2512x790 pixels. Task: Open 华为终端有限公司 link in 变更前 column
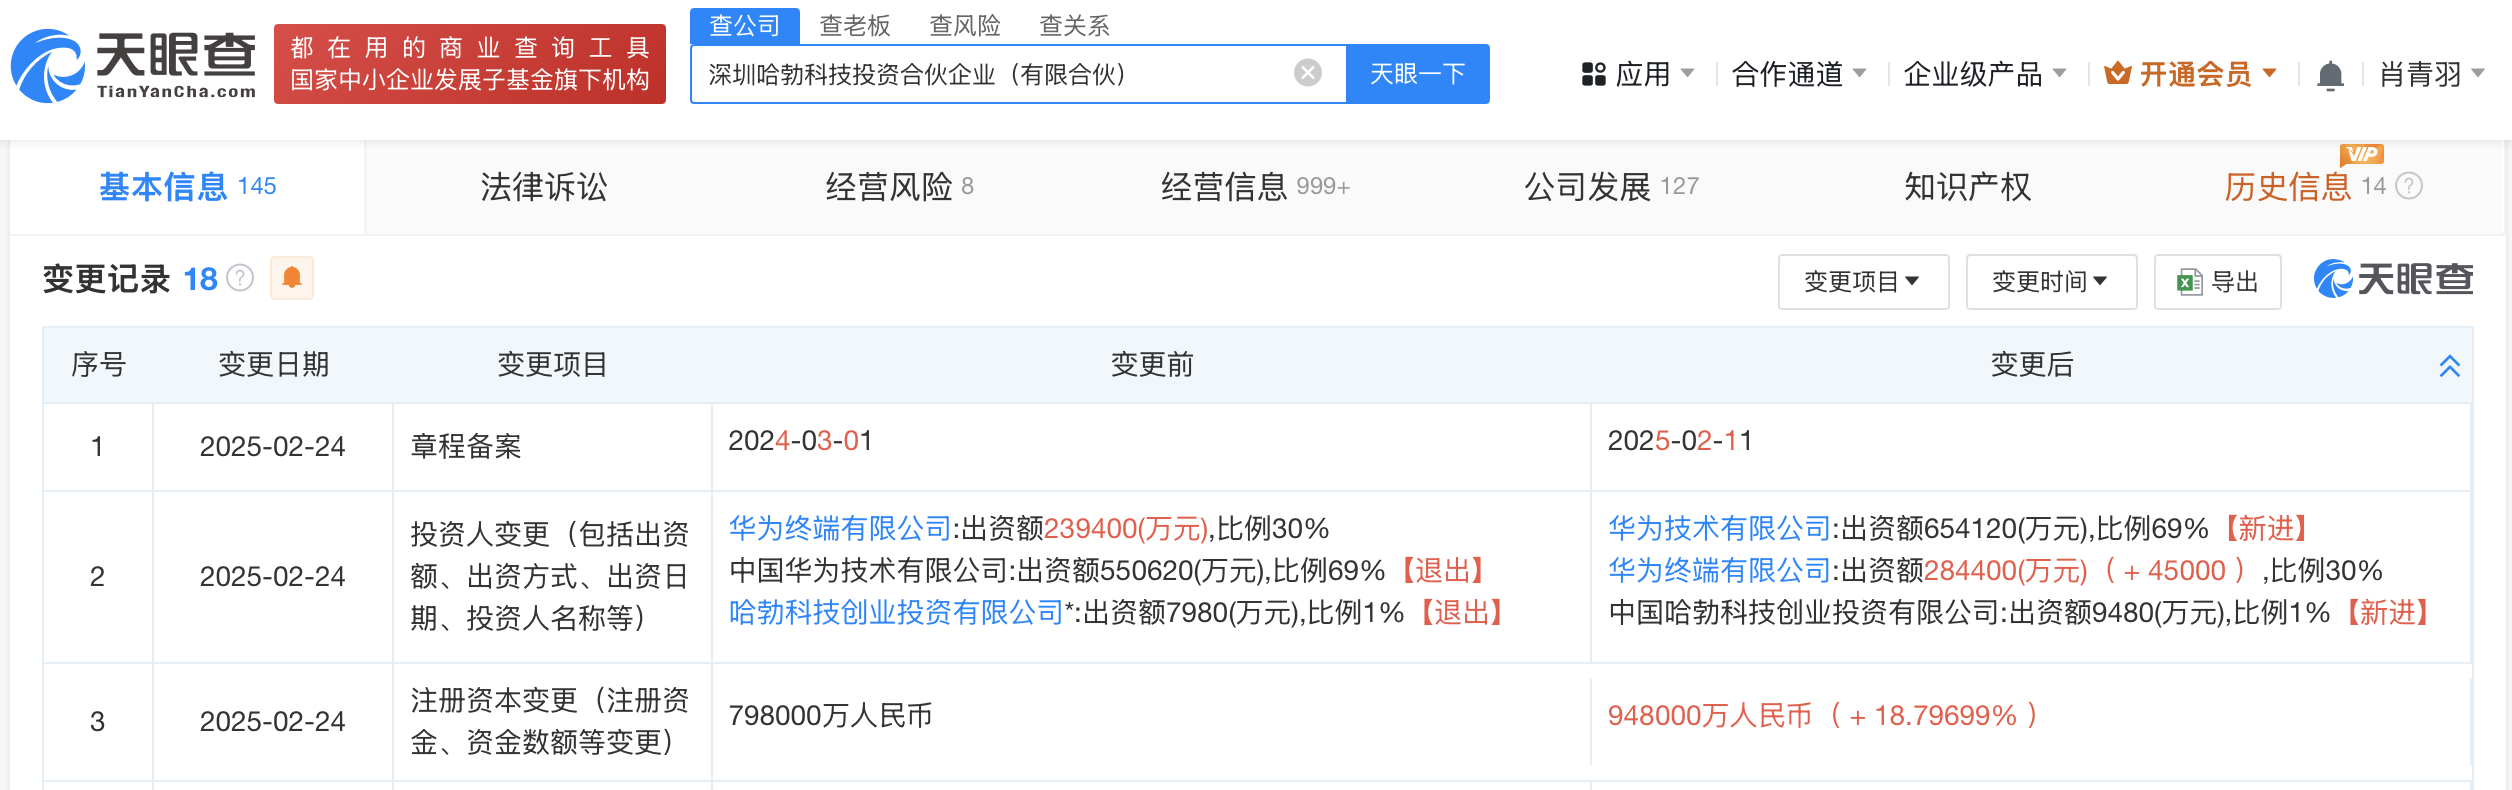(x=840, y=528)
